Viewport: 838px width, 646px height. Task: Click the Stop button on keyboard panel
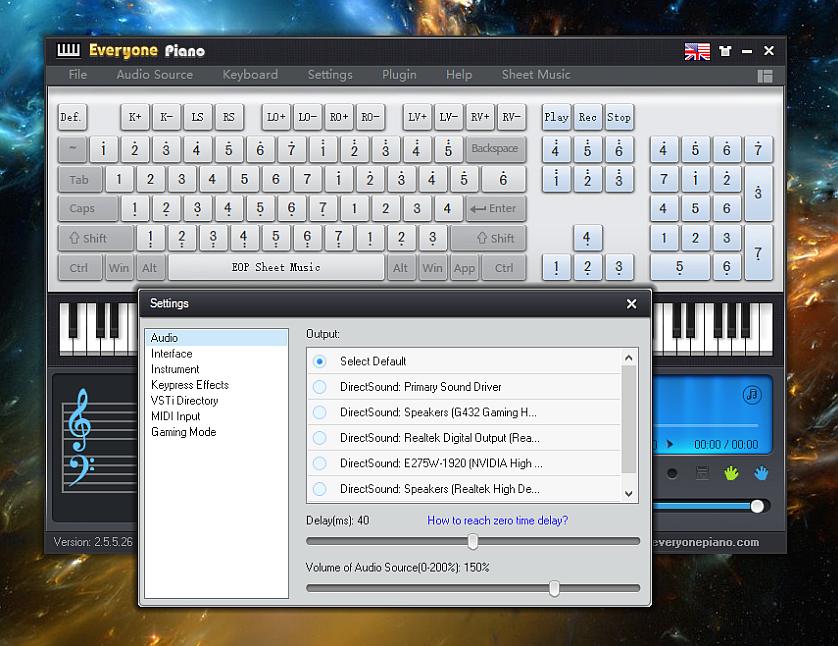coord(619,117)
